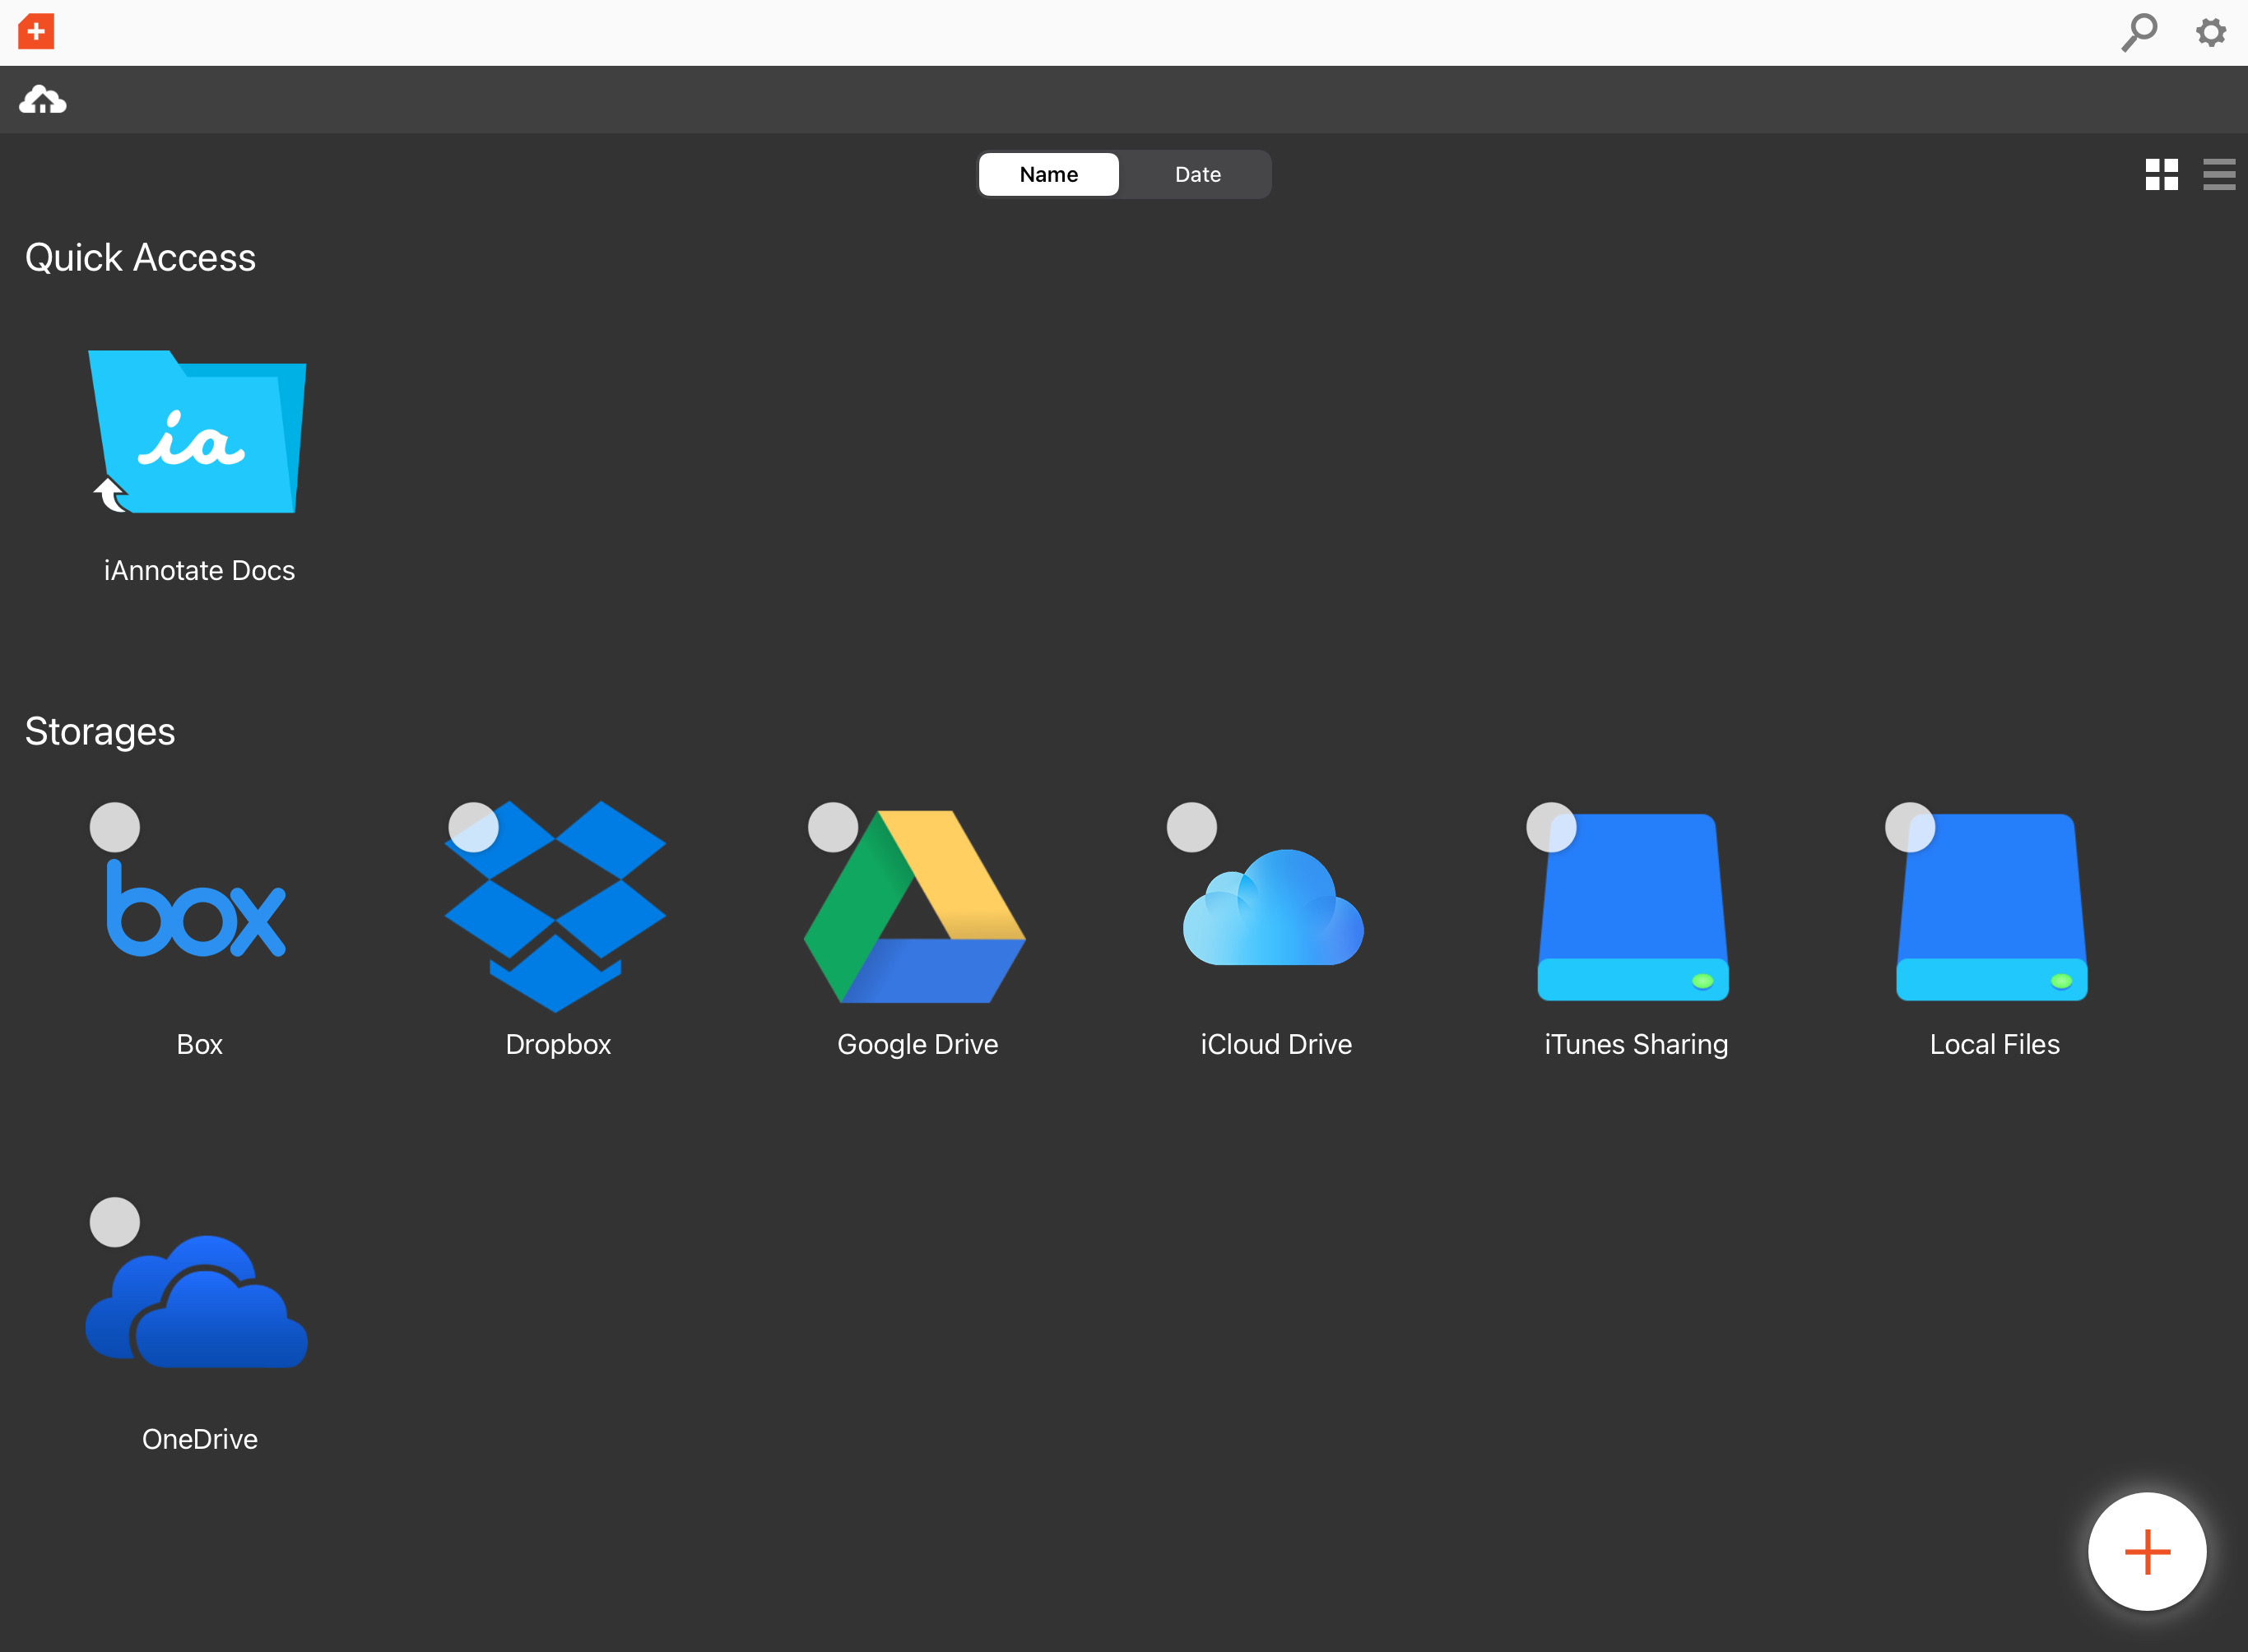Toggle the iTunes Sharing selection circle

tap(1551, 828)
